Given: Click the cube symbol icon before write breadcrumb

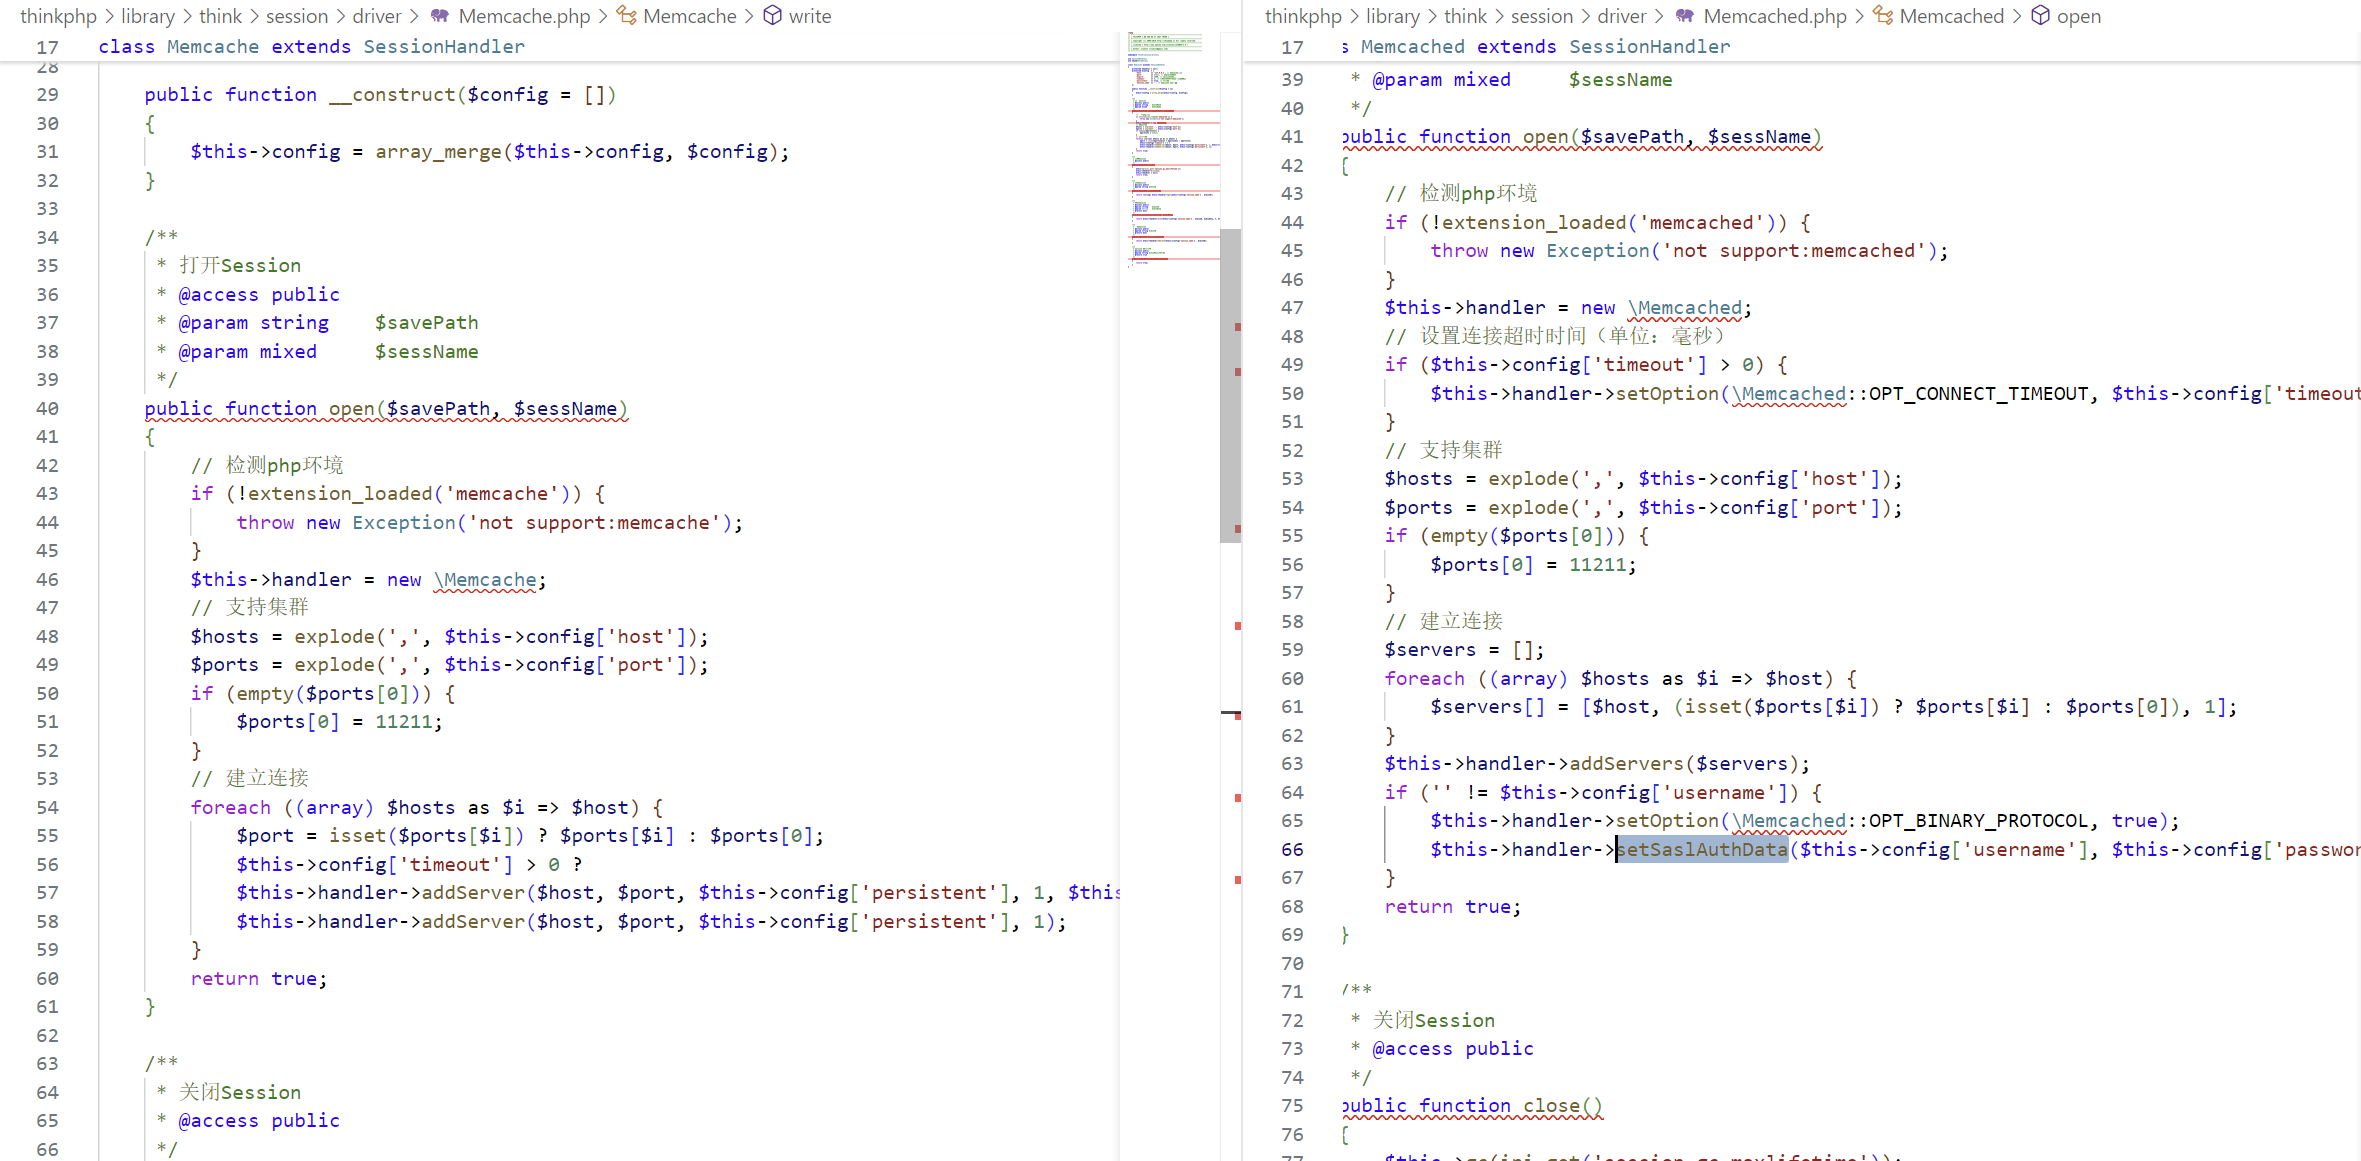Looking at the screenshot, I should click(x=771, y=16).
